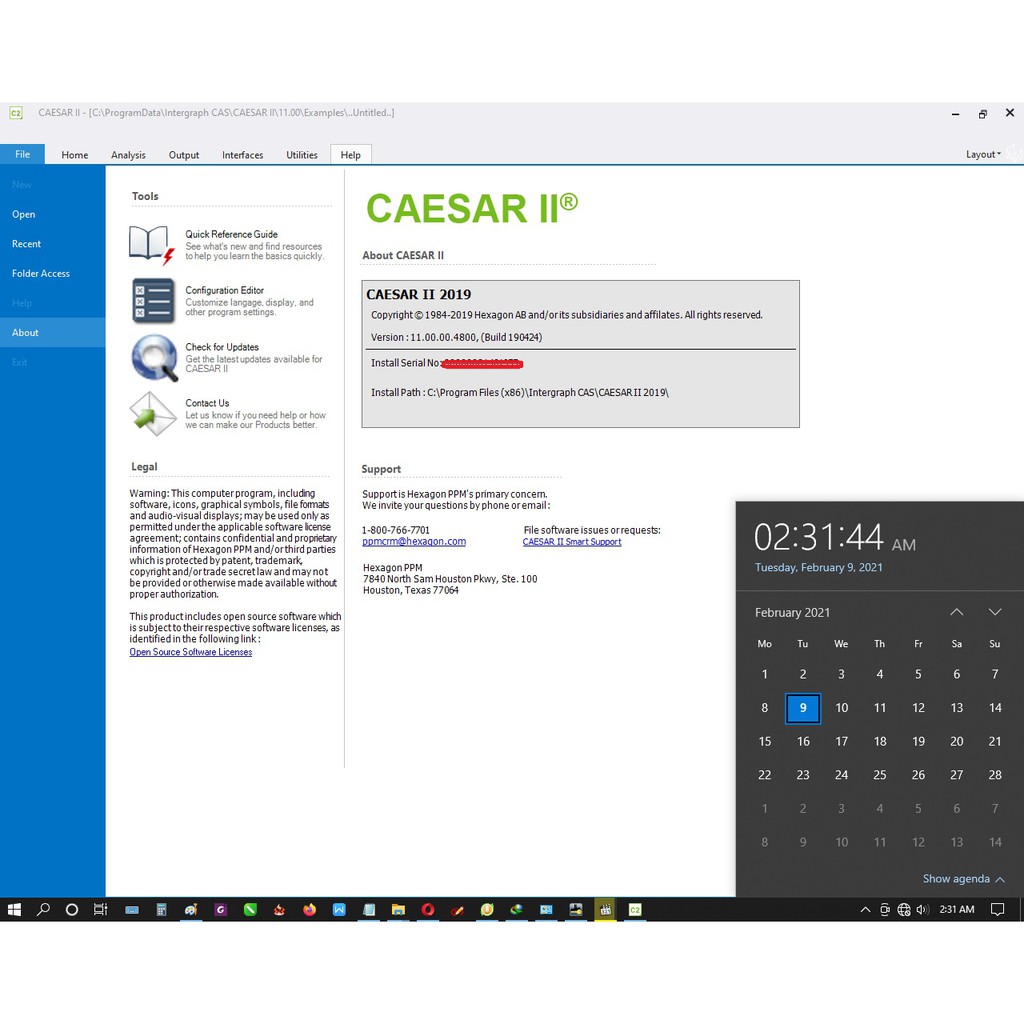Click the network globe tray icon
The image size is (1024, 1024).
904,909
